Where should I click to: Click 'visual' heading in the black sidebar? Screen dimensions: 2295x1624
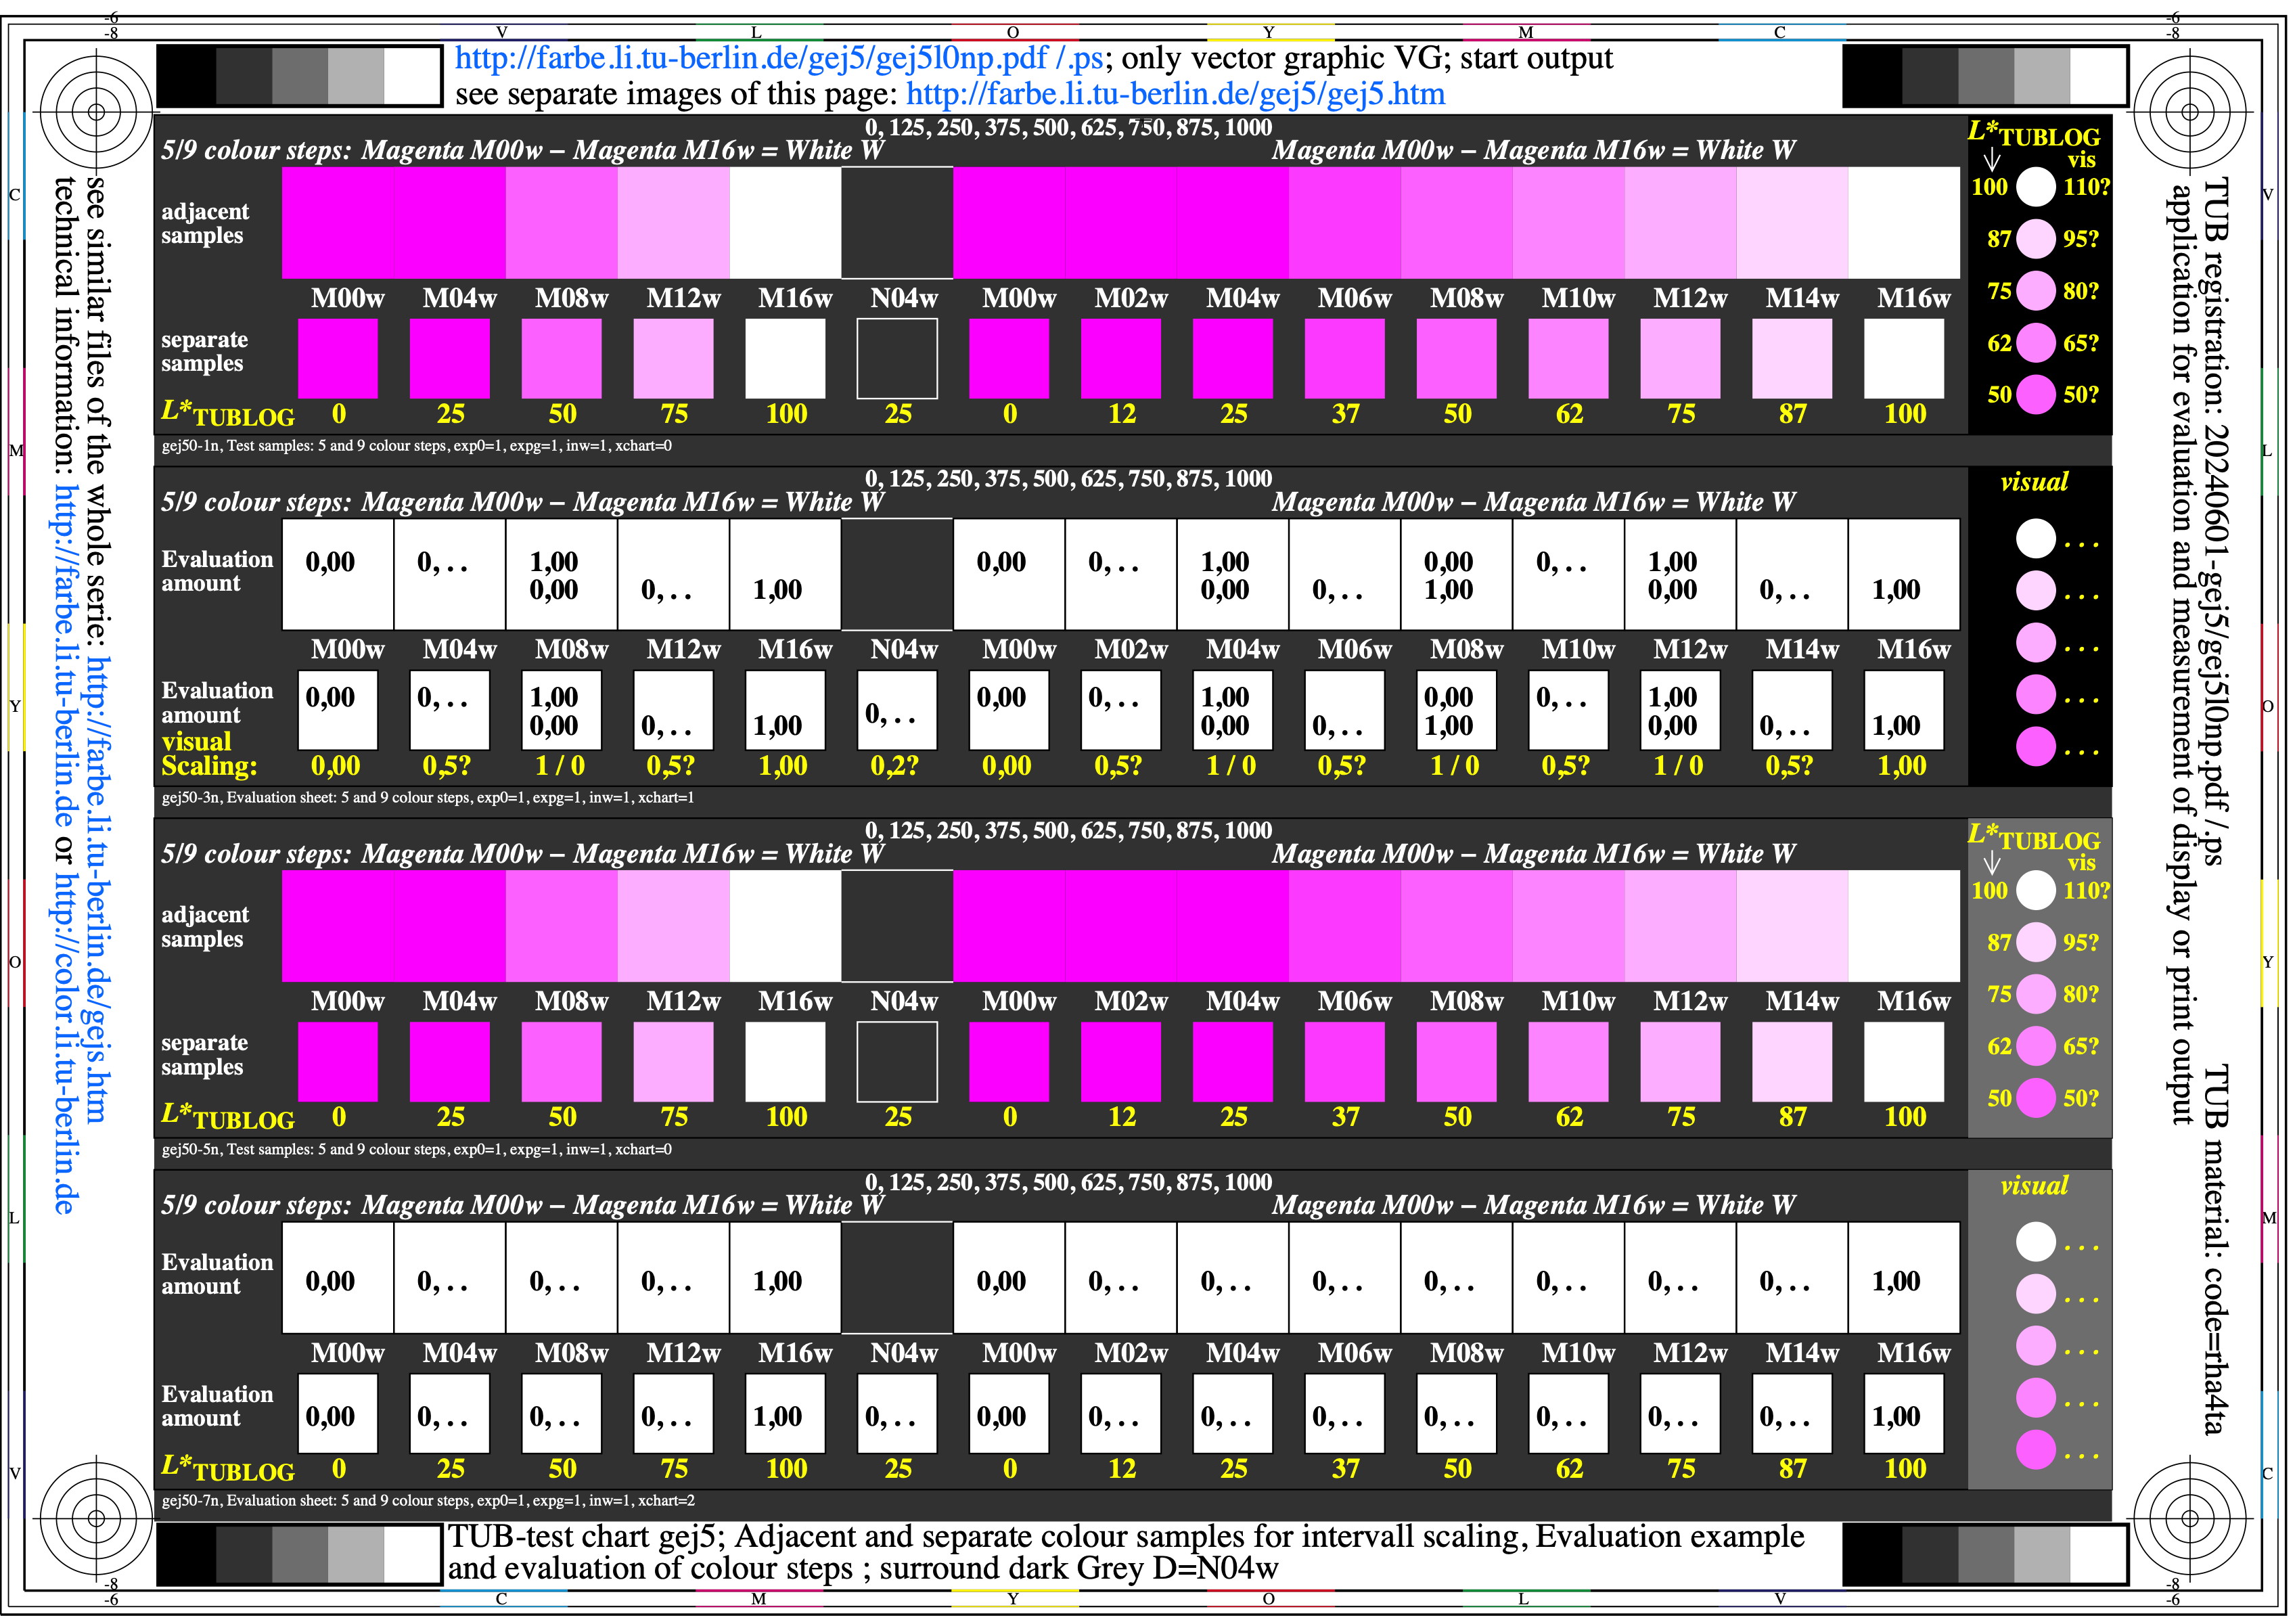(x=2035, y=483)
